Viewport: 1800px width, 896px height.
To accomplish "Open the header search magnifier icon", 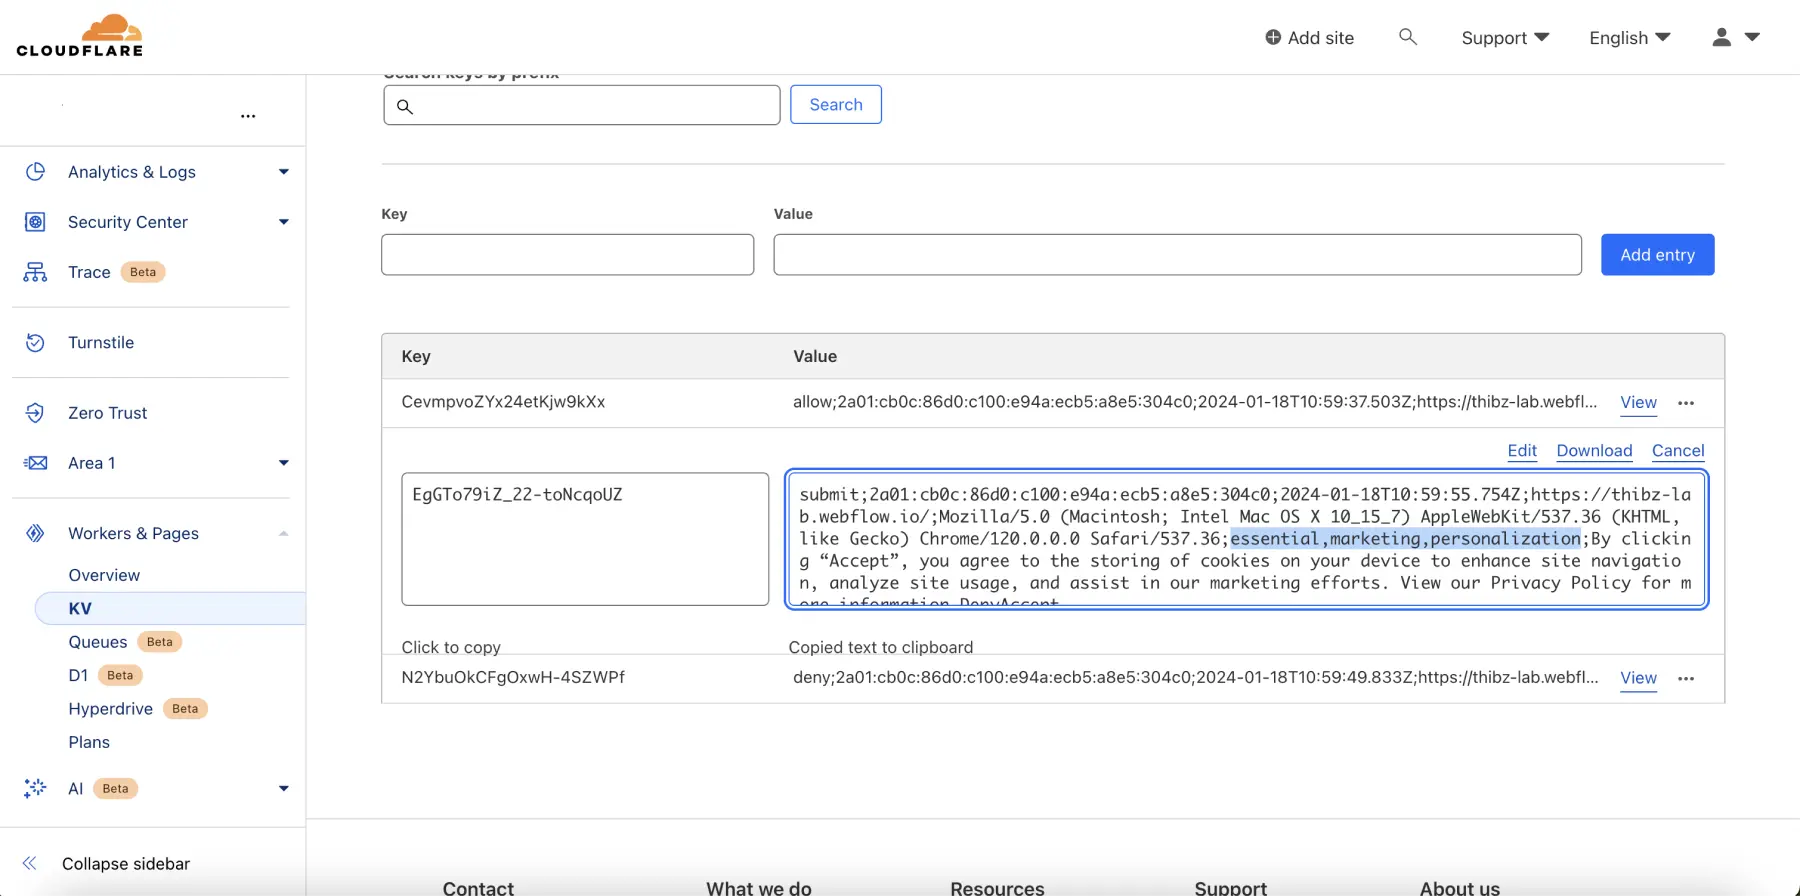I will [x=1408, y=37].
